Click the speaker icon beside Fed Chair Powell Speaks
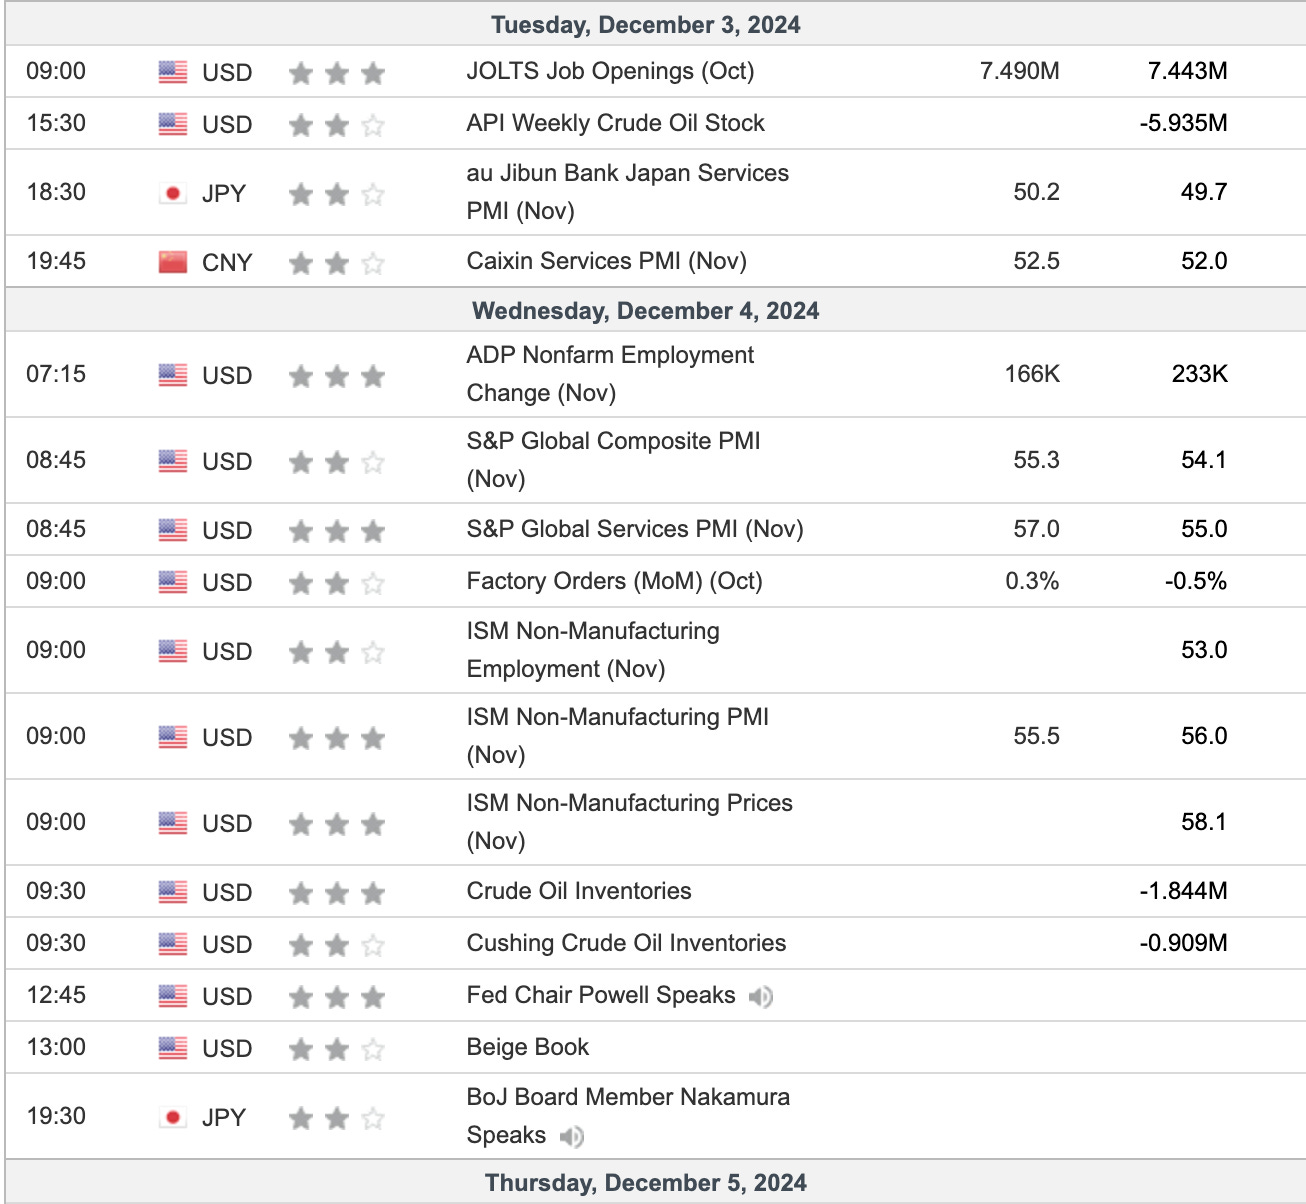1306x1204 pixels. 761,996
